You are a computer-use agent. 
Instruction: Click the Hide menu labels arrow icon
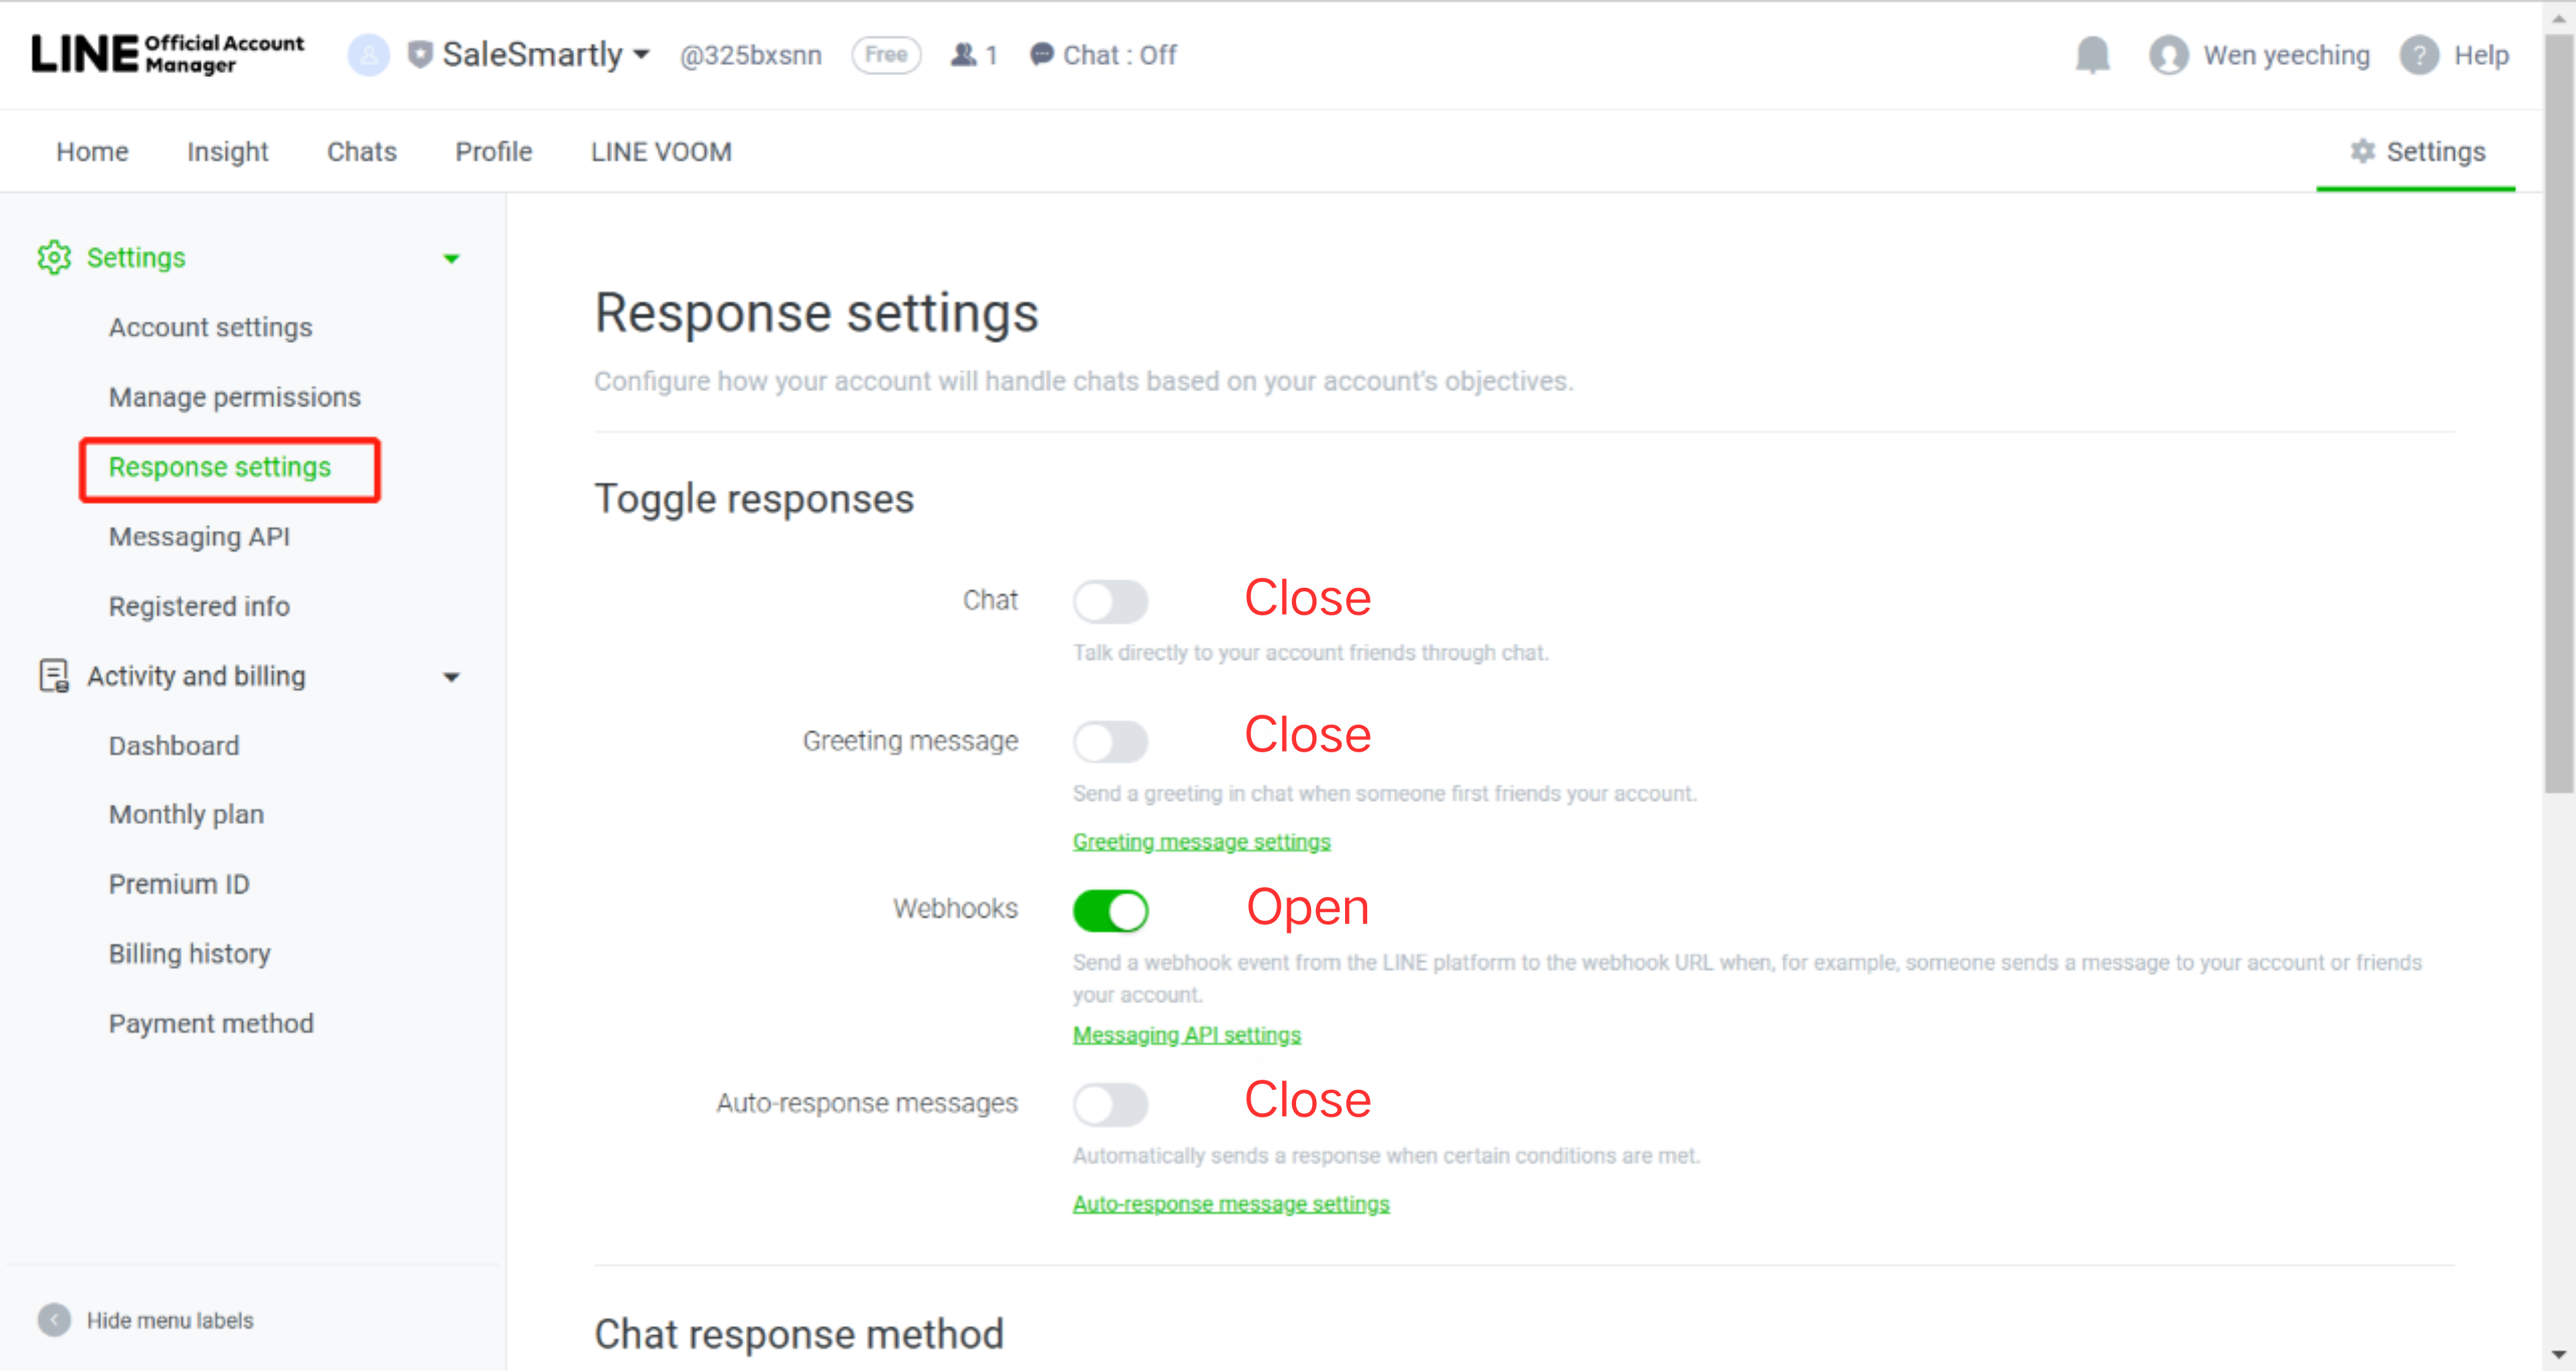click(x=54, y=1320)
